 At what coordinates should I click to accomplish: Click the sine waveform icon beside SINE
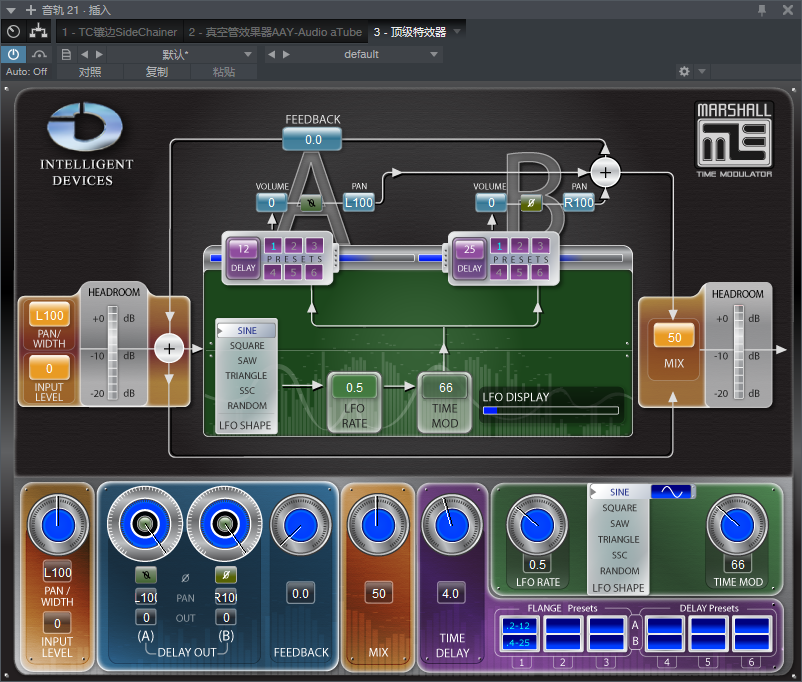tap(671, 492)
